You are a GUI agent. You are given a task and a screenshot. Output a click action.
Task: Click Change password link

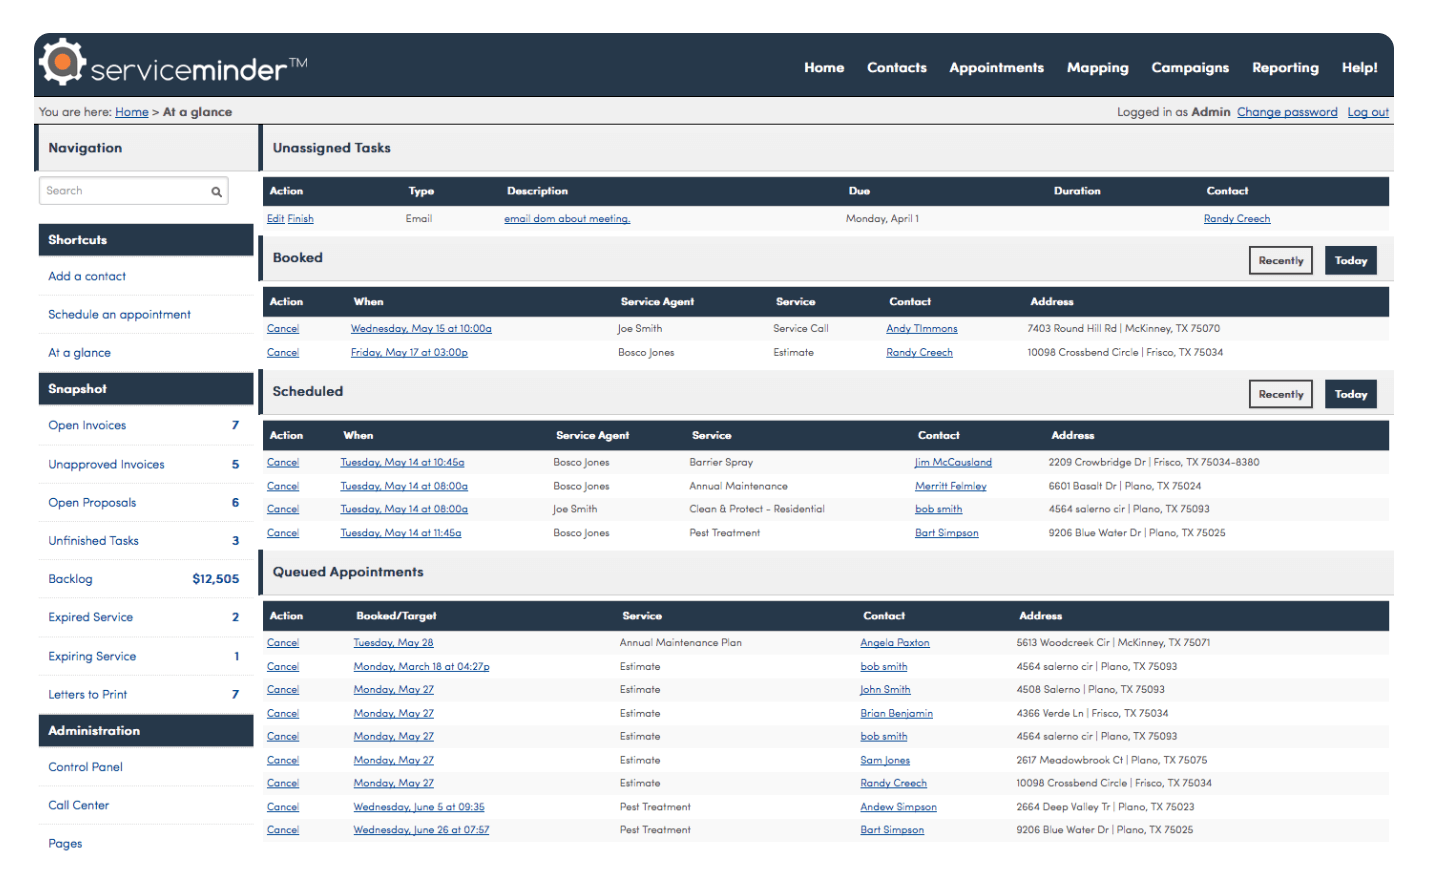pos(1287,112)
